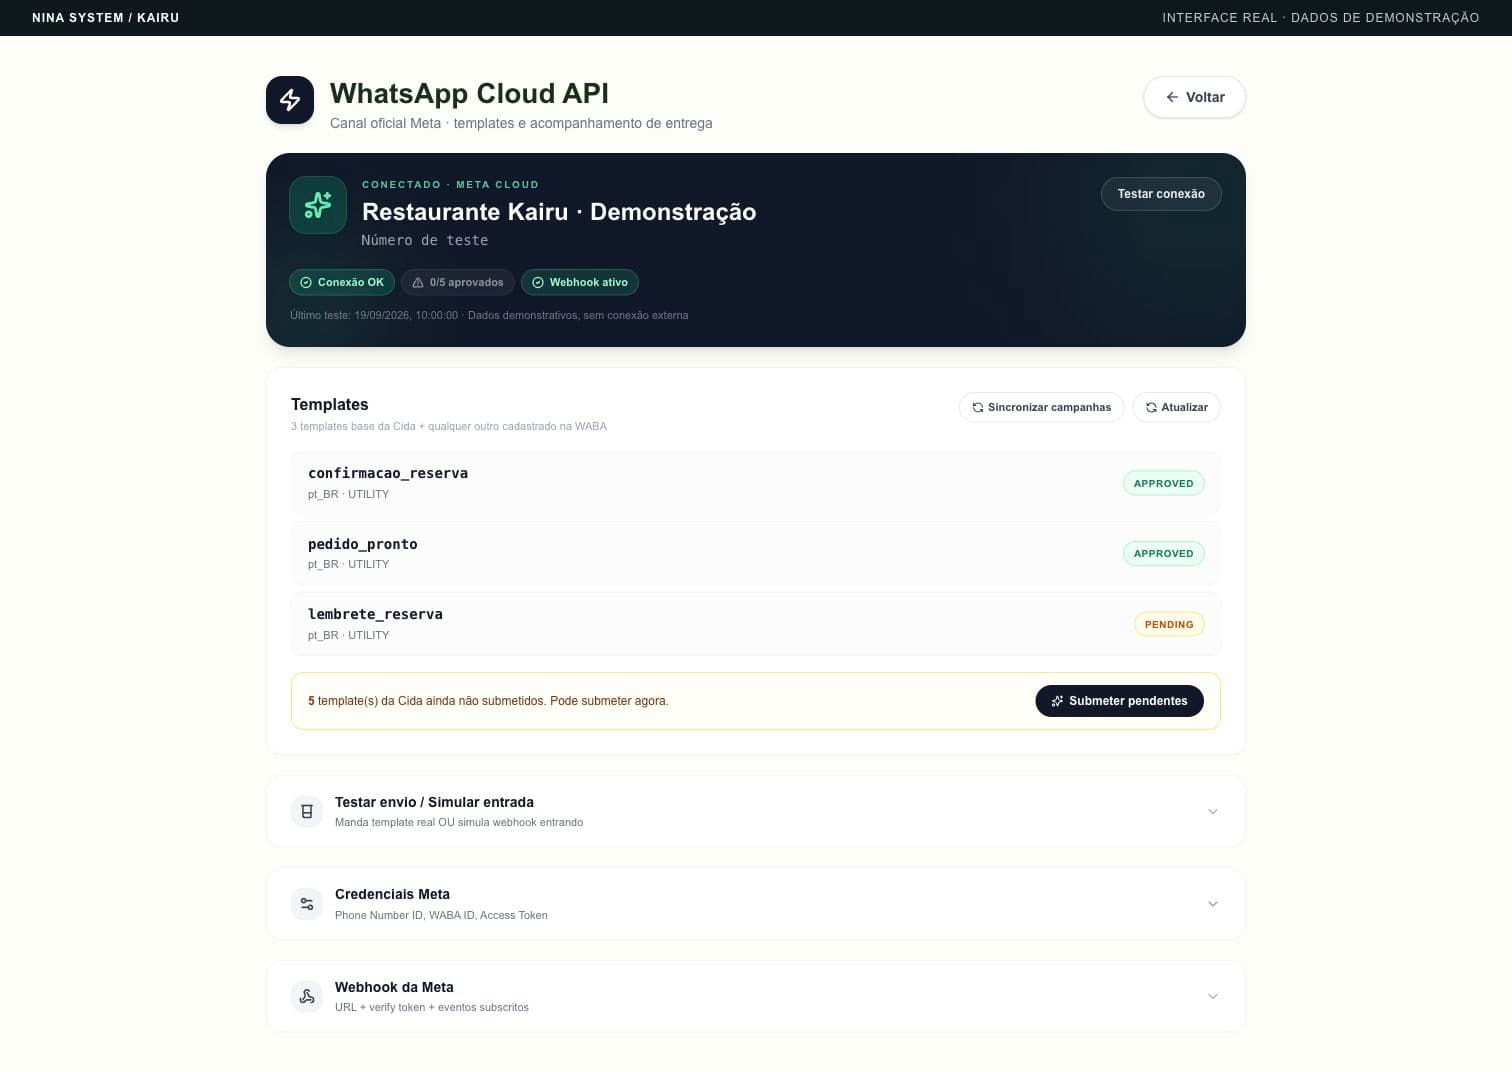
Task: Go back using the Voltar button
Action: coord(1194,97)
